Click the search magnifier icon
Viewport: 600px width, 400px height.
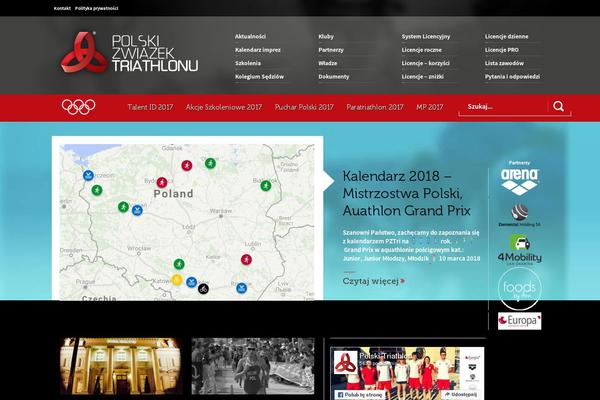click(558, 106)
